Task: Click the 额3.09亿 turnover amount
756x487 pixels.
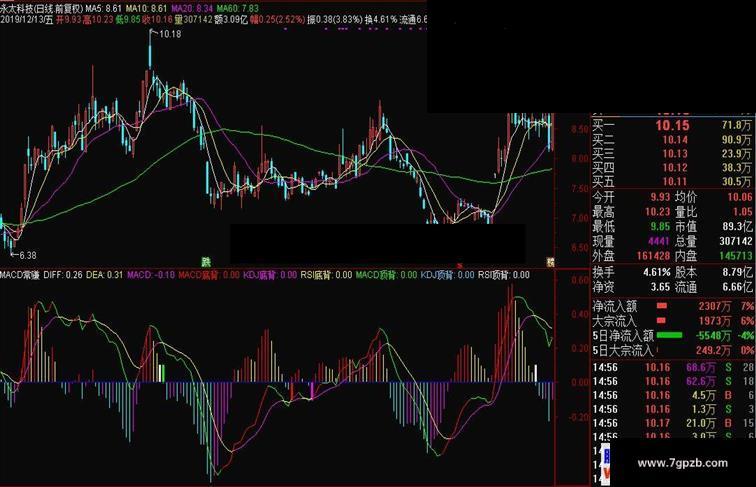Action: coord(231,20)
